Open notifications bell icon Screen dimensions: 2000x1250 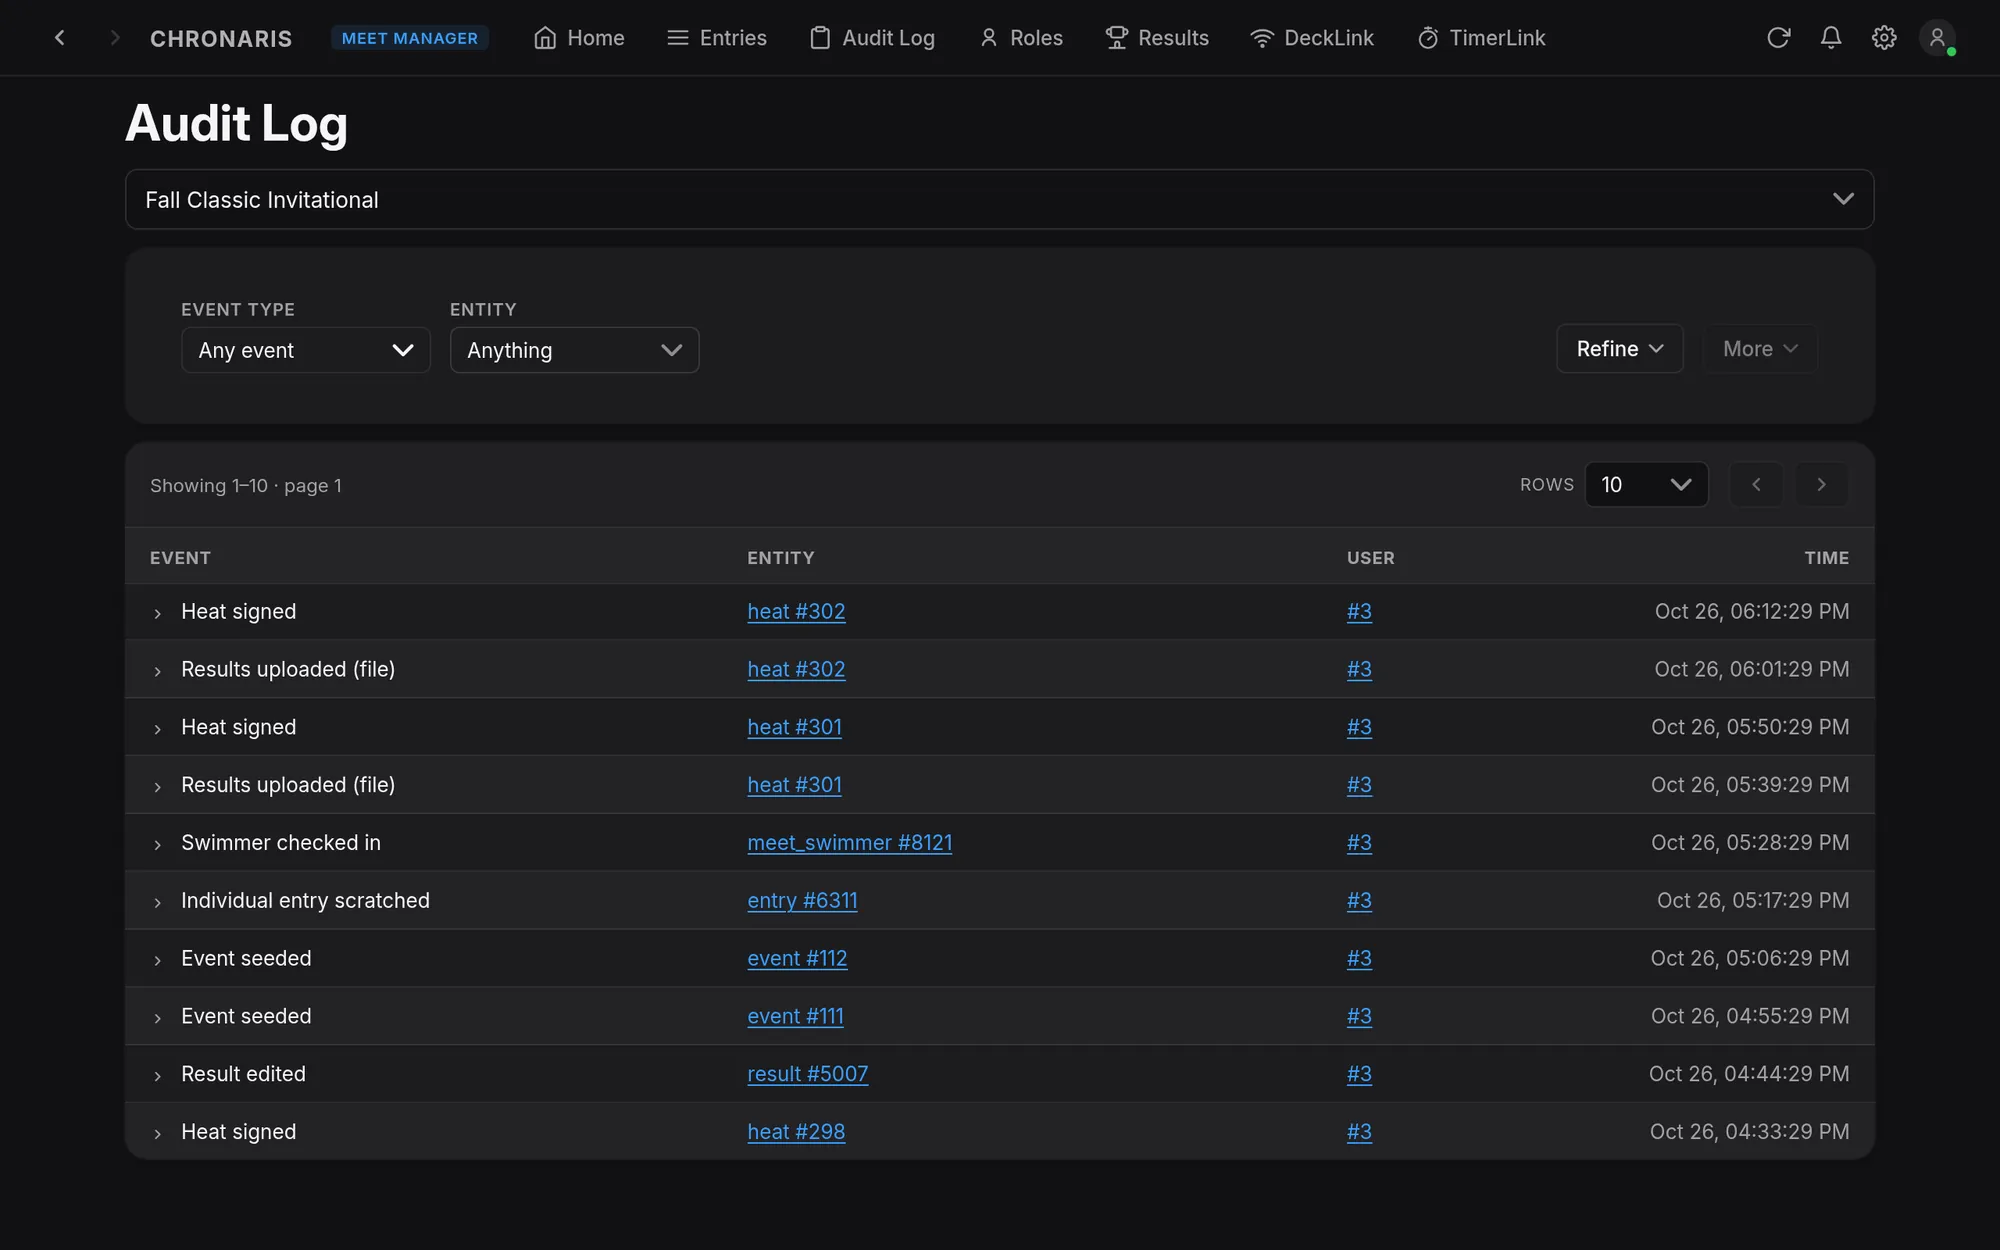click(x=1831, y=38)
